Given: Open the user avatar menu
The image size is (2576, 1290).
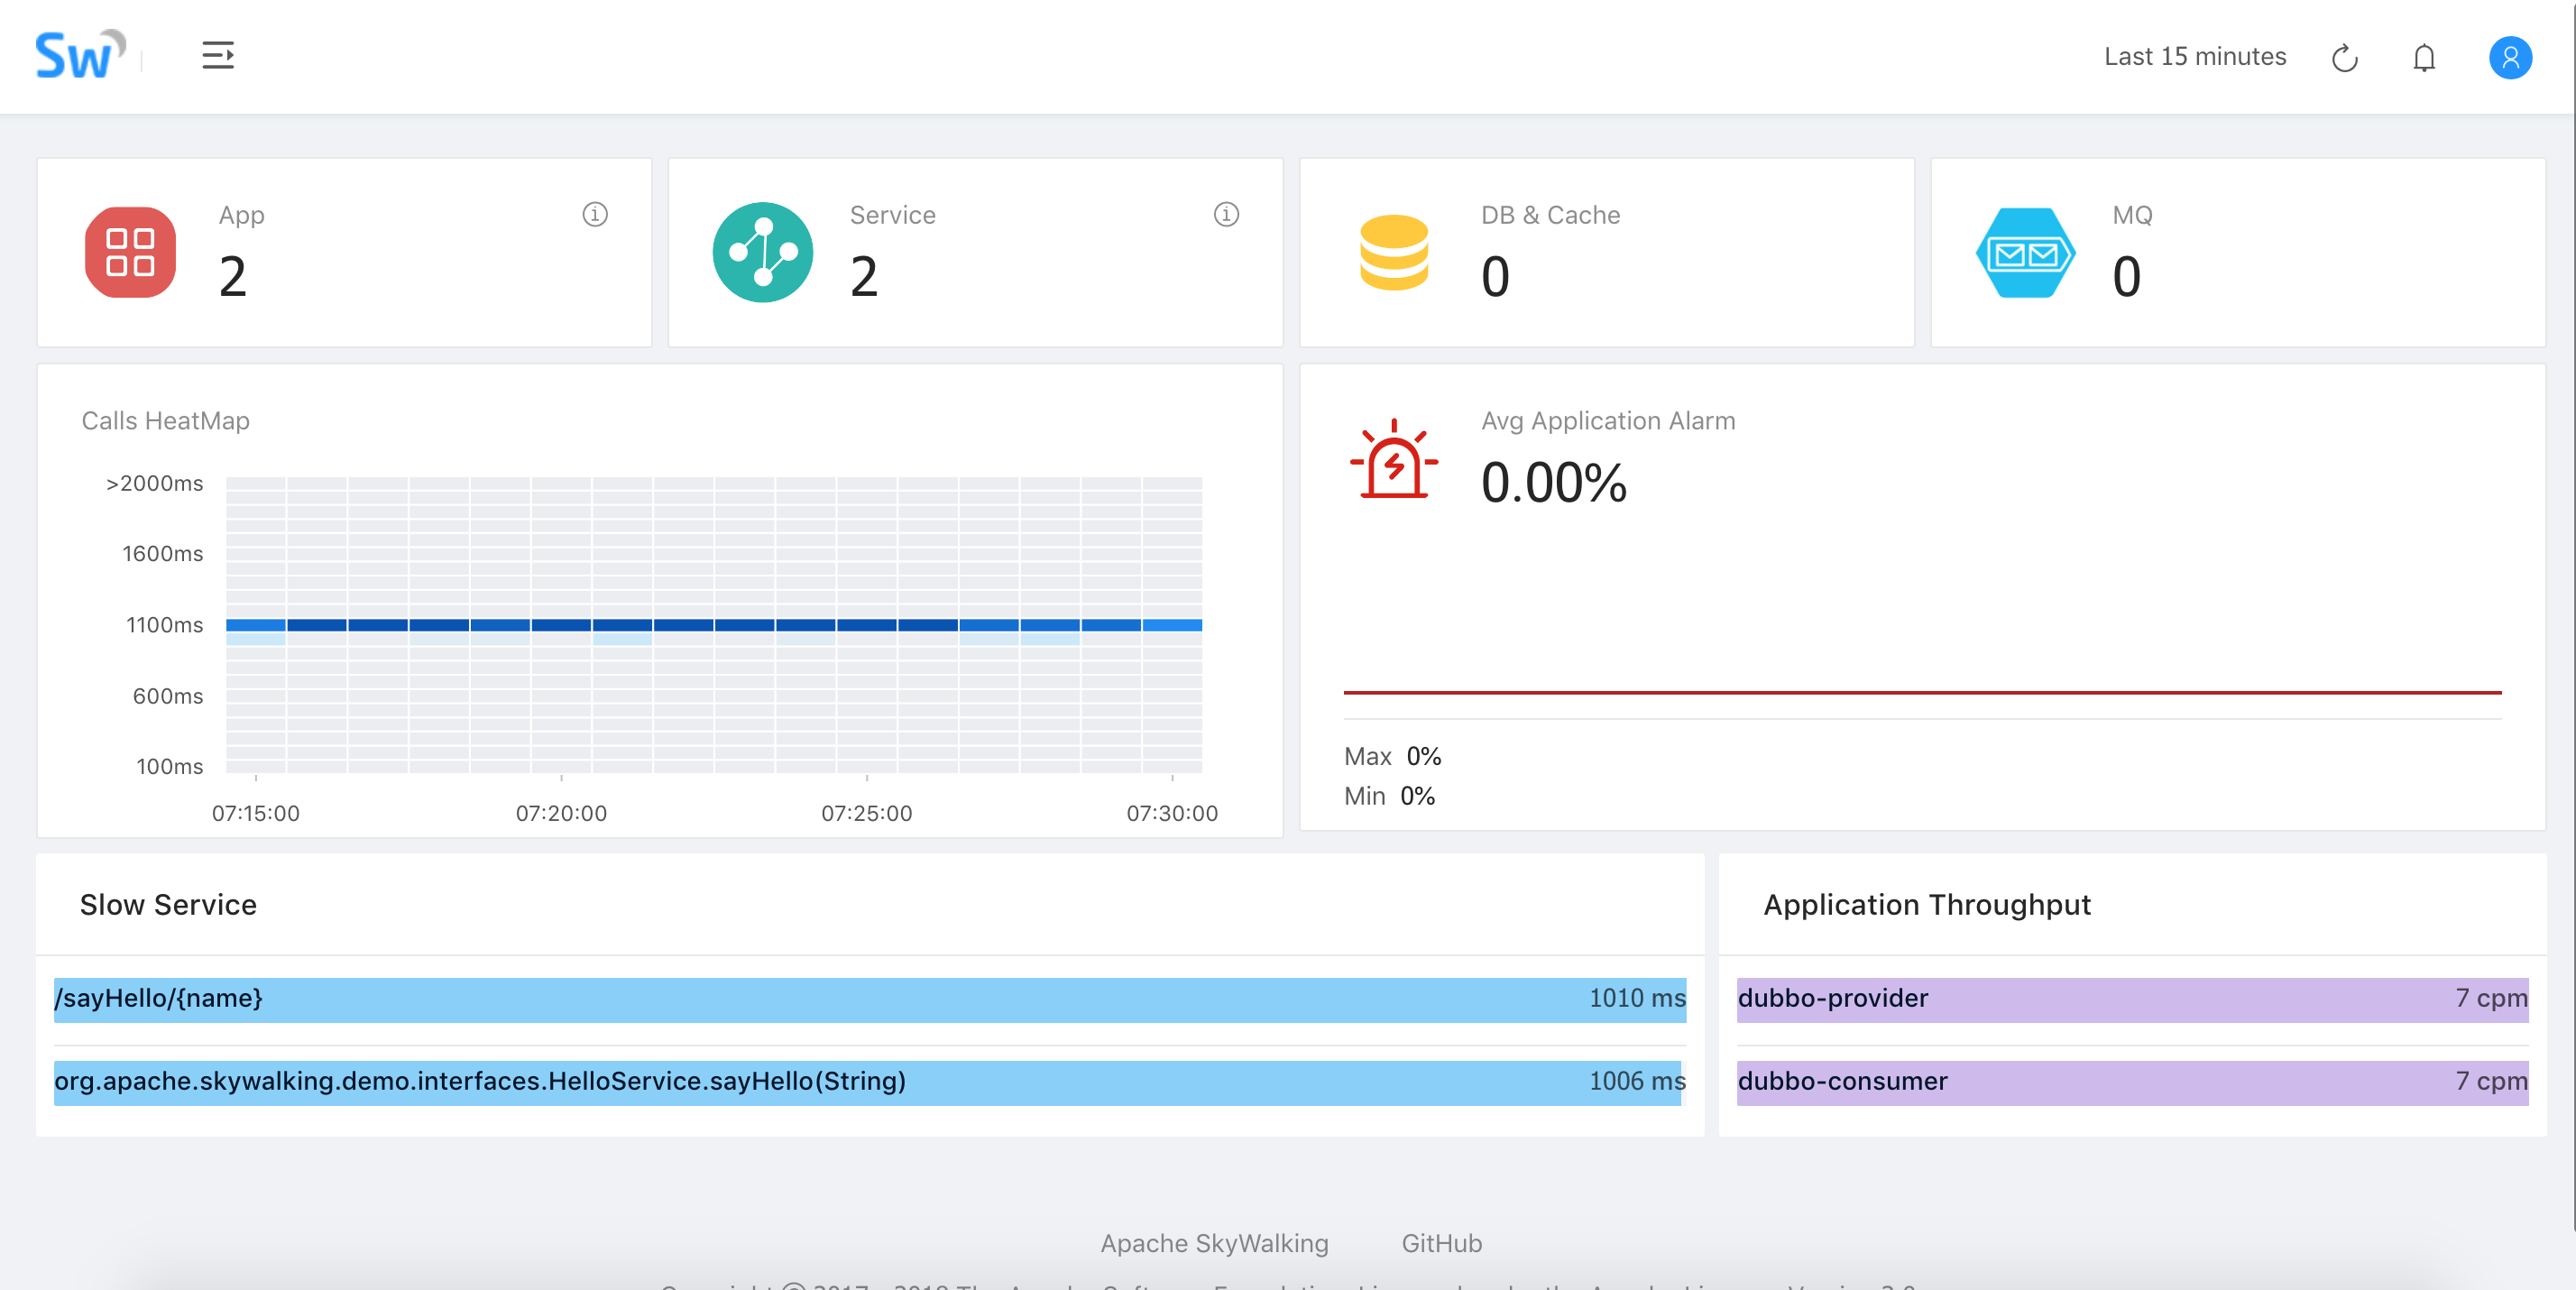Looking at the screenshot, I should coord(2509,58).
